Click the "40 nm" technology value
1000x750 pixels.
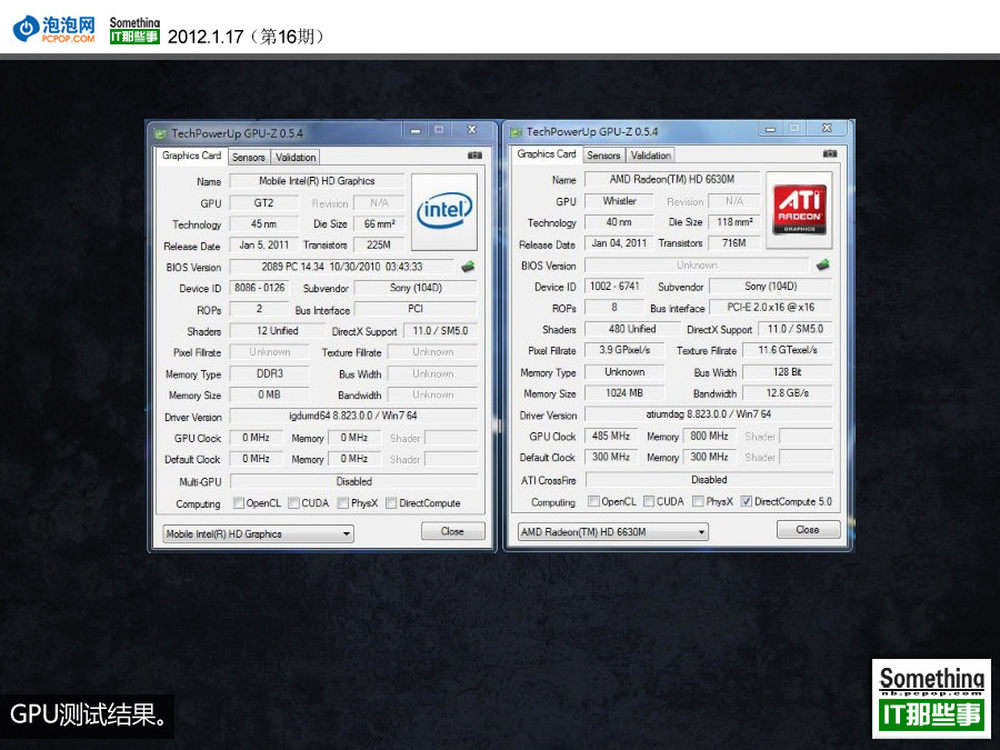(619, 222)
